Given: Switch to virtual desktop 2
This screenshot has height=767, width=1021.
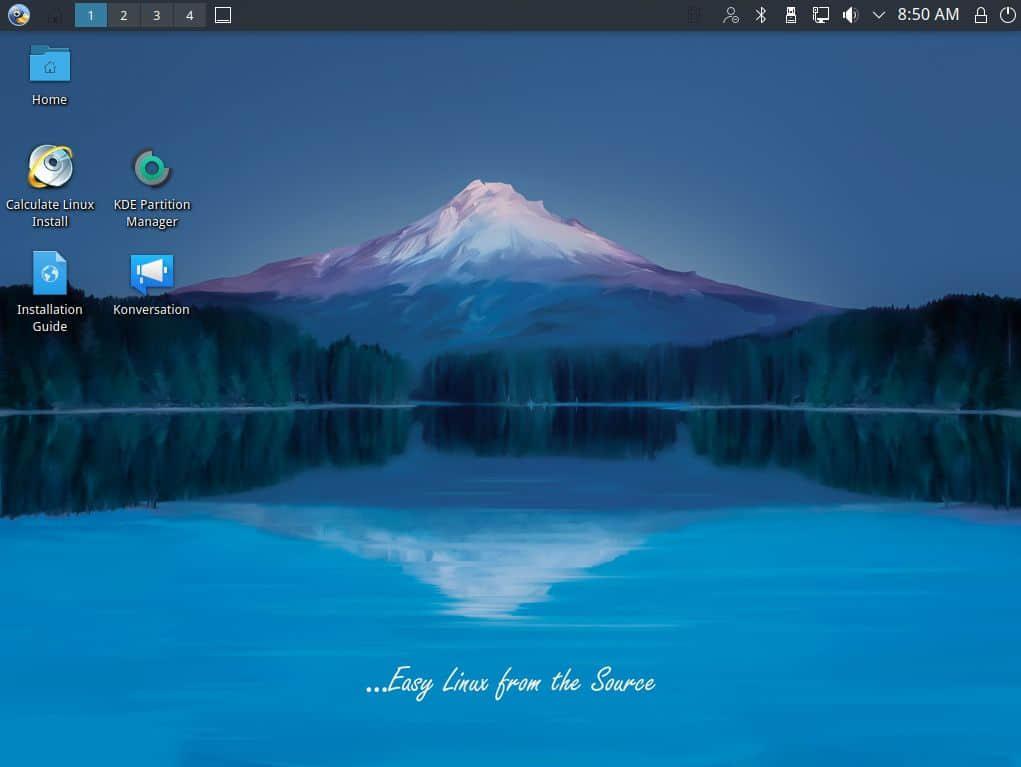Looking at the screenshot, I should tap(123, 15).
